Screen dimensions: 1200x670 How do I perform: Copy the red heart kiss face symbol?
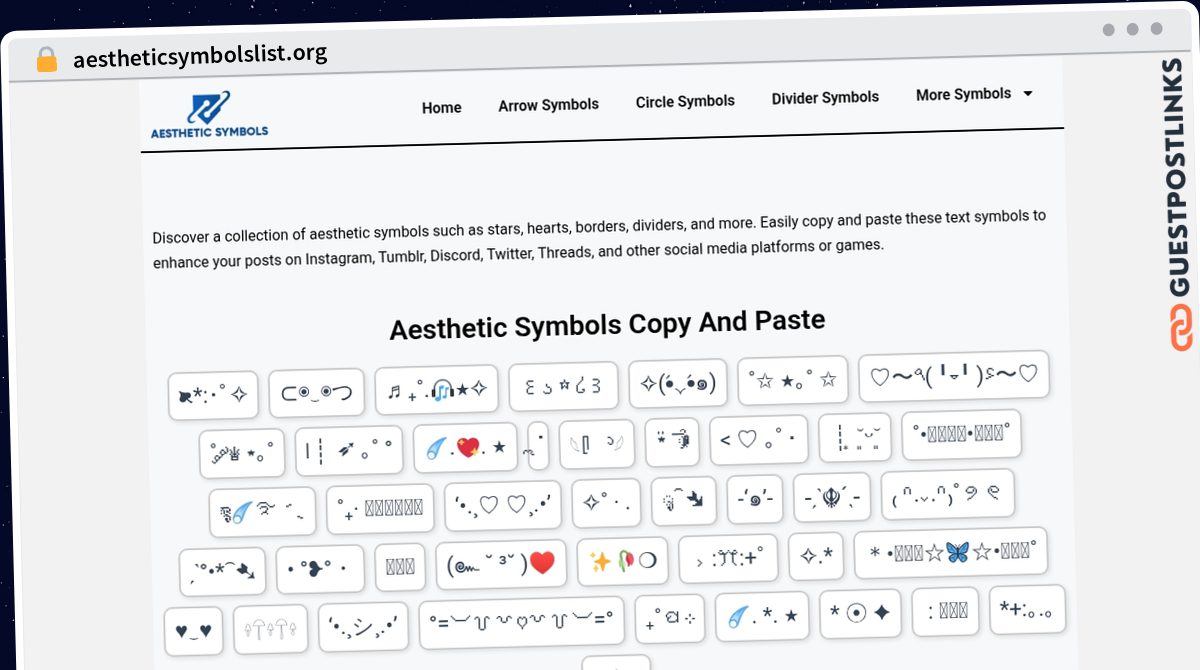(501, 564)
